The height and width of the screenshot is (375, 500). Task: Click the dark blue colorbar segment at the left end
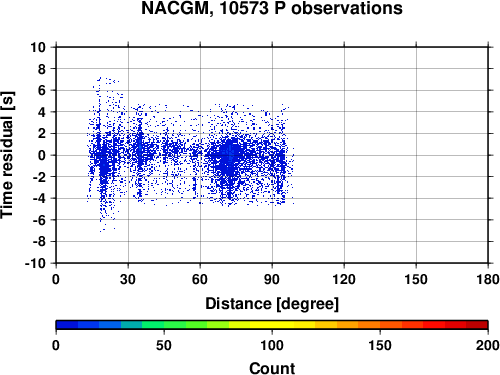click(67, 325)
